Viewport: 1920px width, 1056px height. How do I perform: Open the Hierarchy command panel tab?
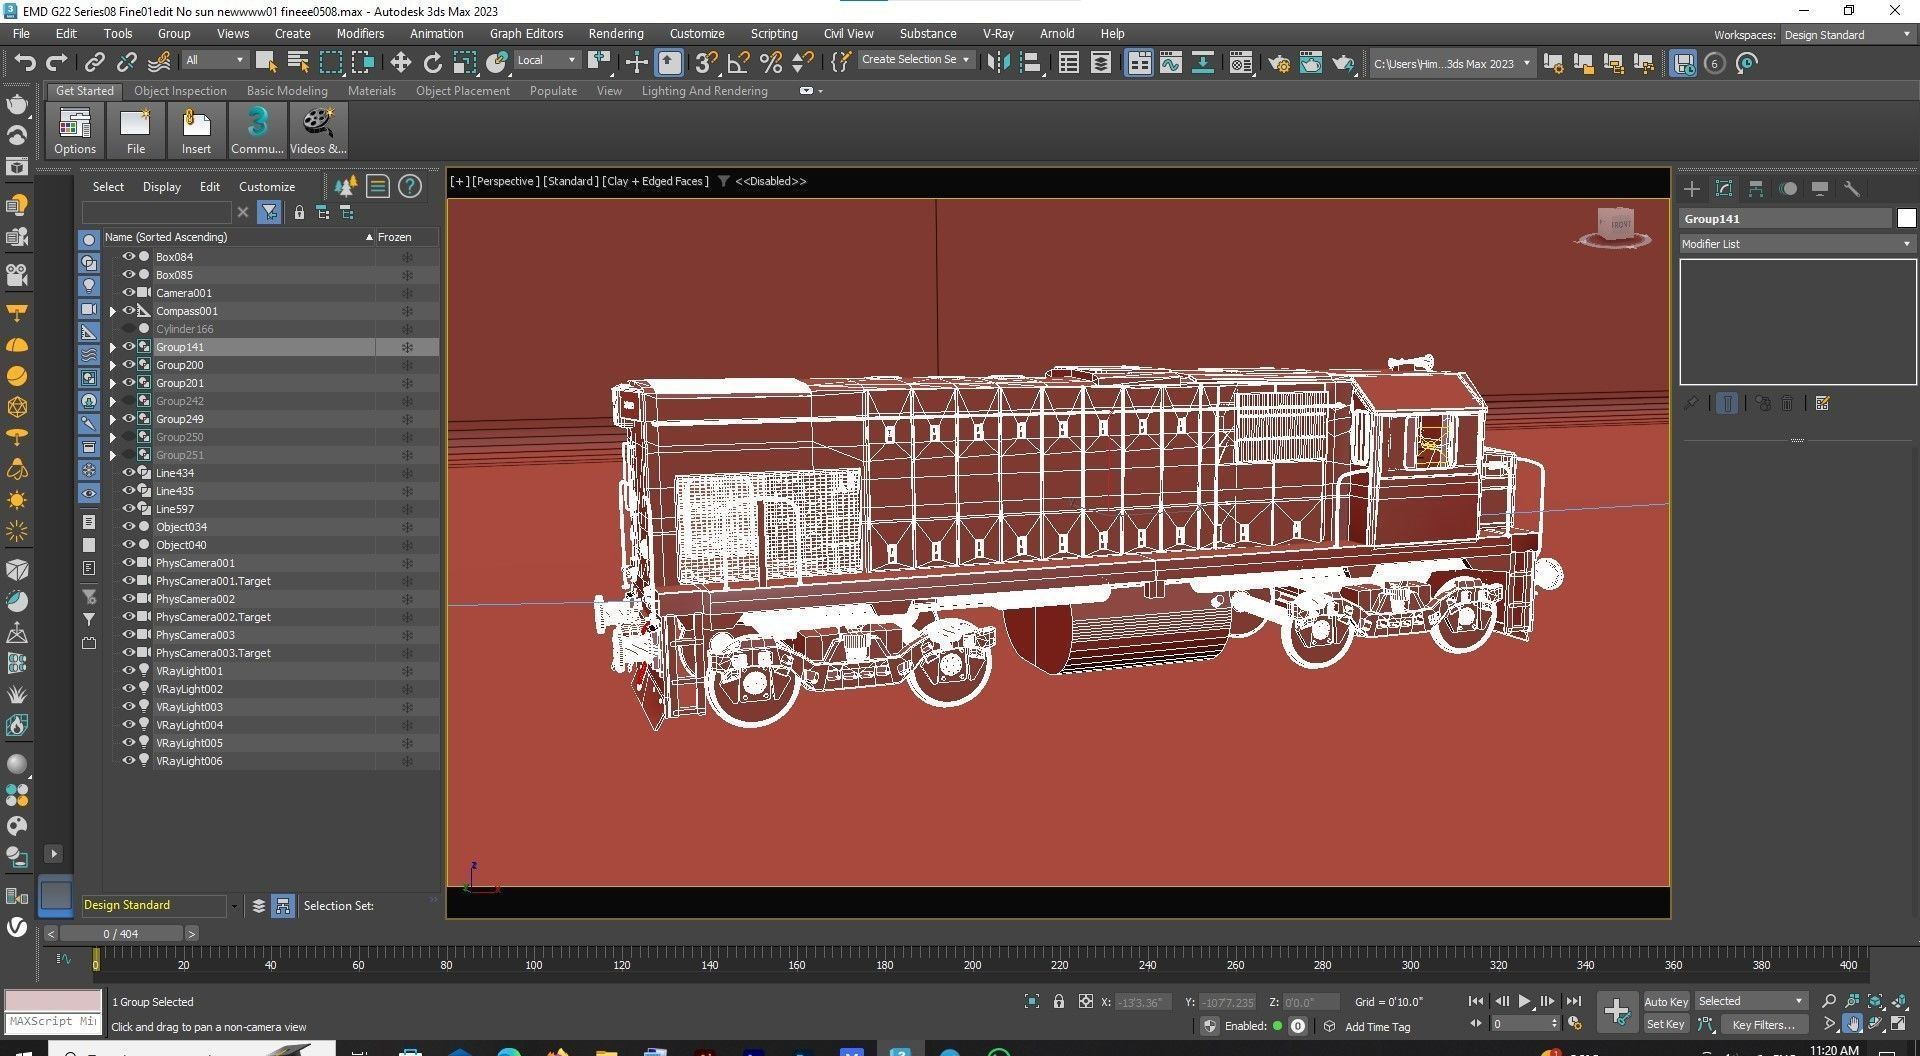(1756, 188)
